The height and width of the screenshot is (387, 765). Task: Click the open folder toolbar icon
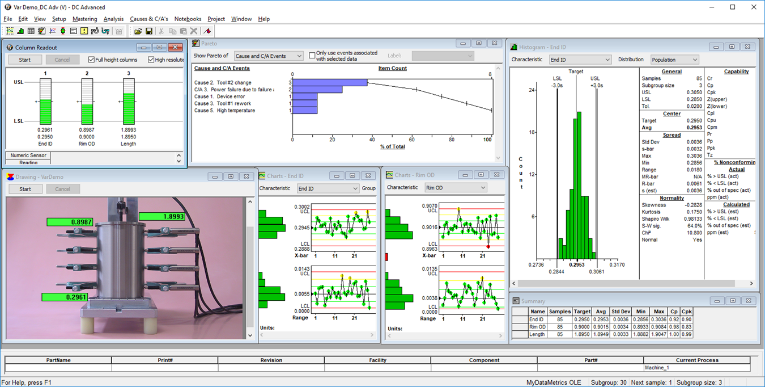point(138,31)
